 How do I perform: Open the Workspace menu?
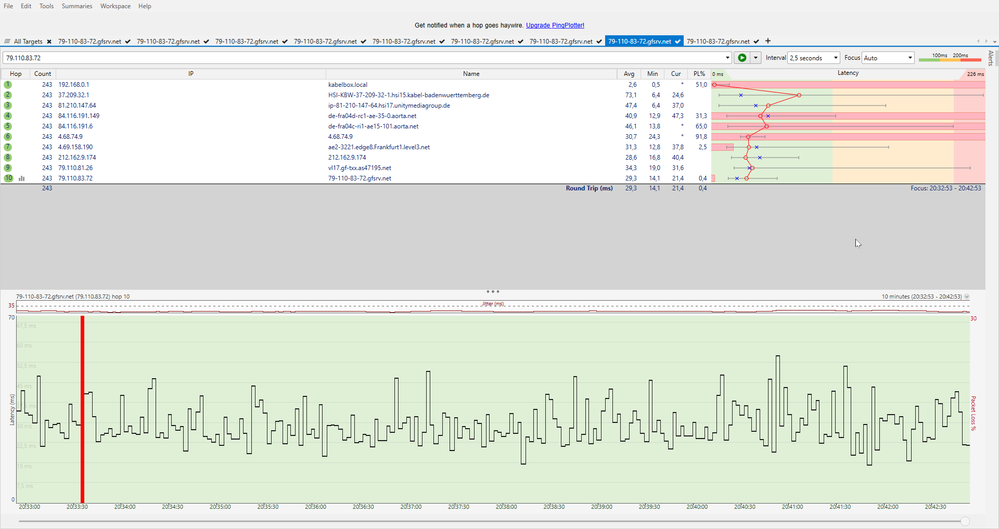tap(115, 6)
